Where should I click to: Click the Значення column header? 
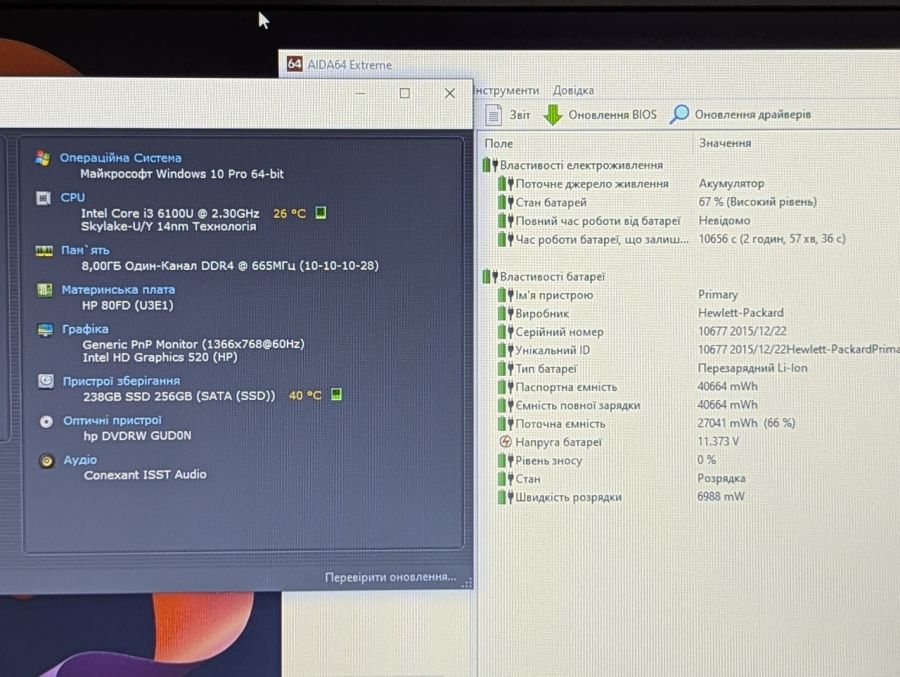click(x=724, y=143)
